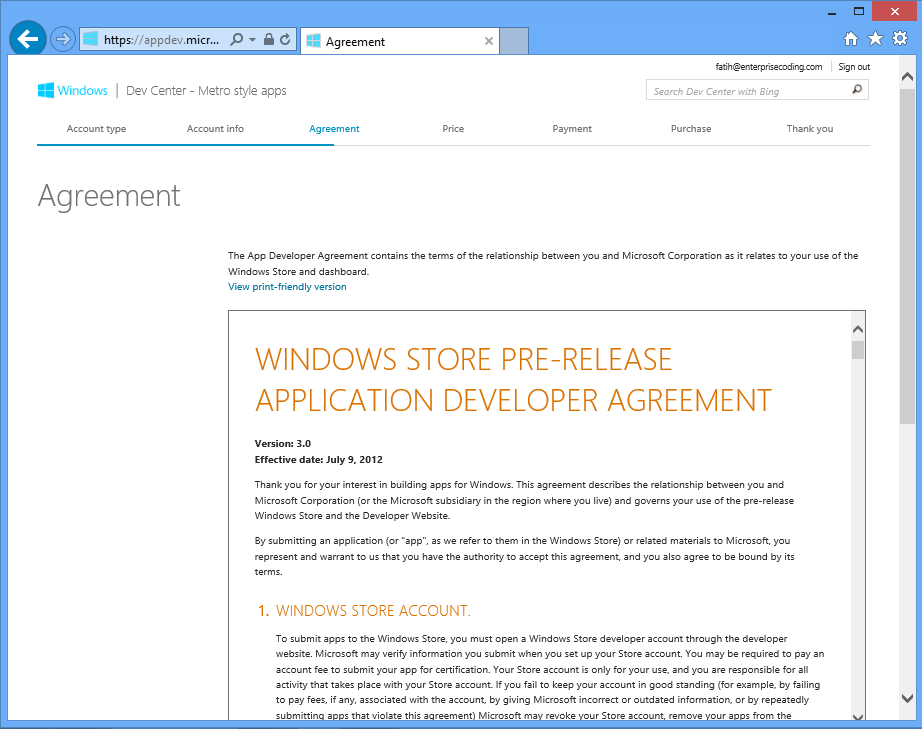Open a new blank browser tab
Viewport: 922px width, 729px height.
click(x=514, y=41)
